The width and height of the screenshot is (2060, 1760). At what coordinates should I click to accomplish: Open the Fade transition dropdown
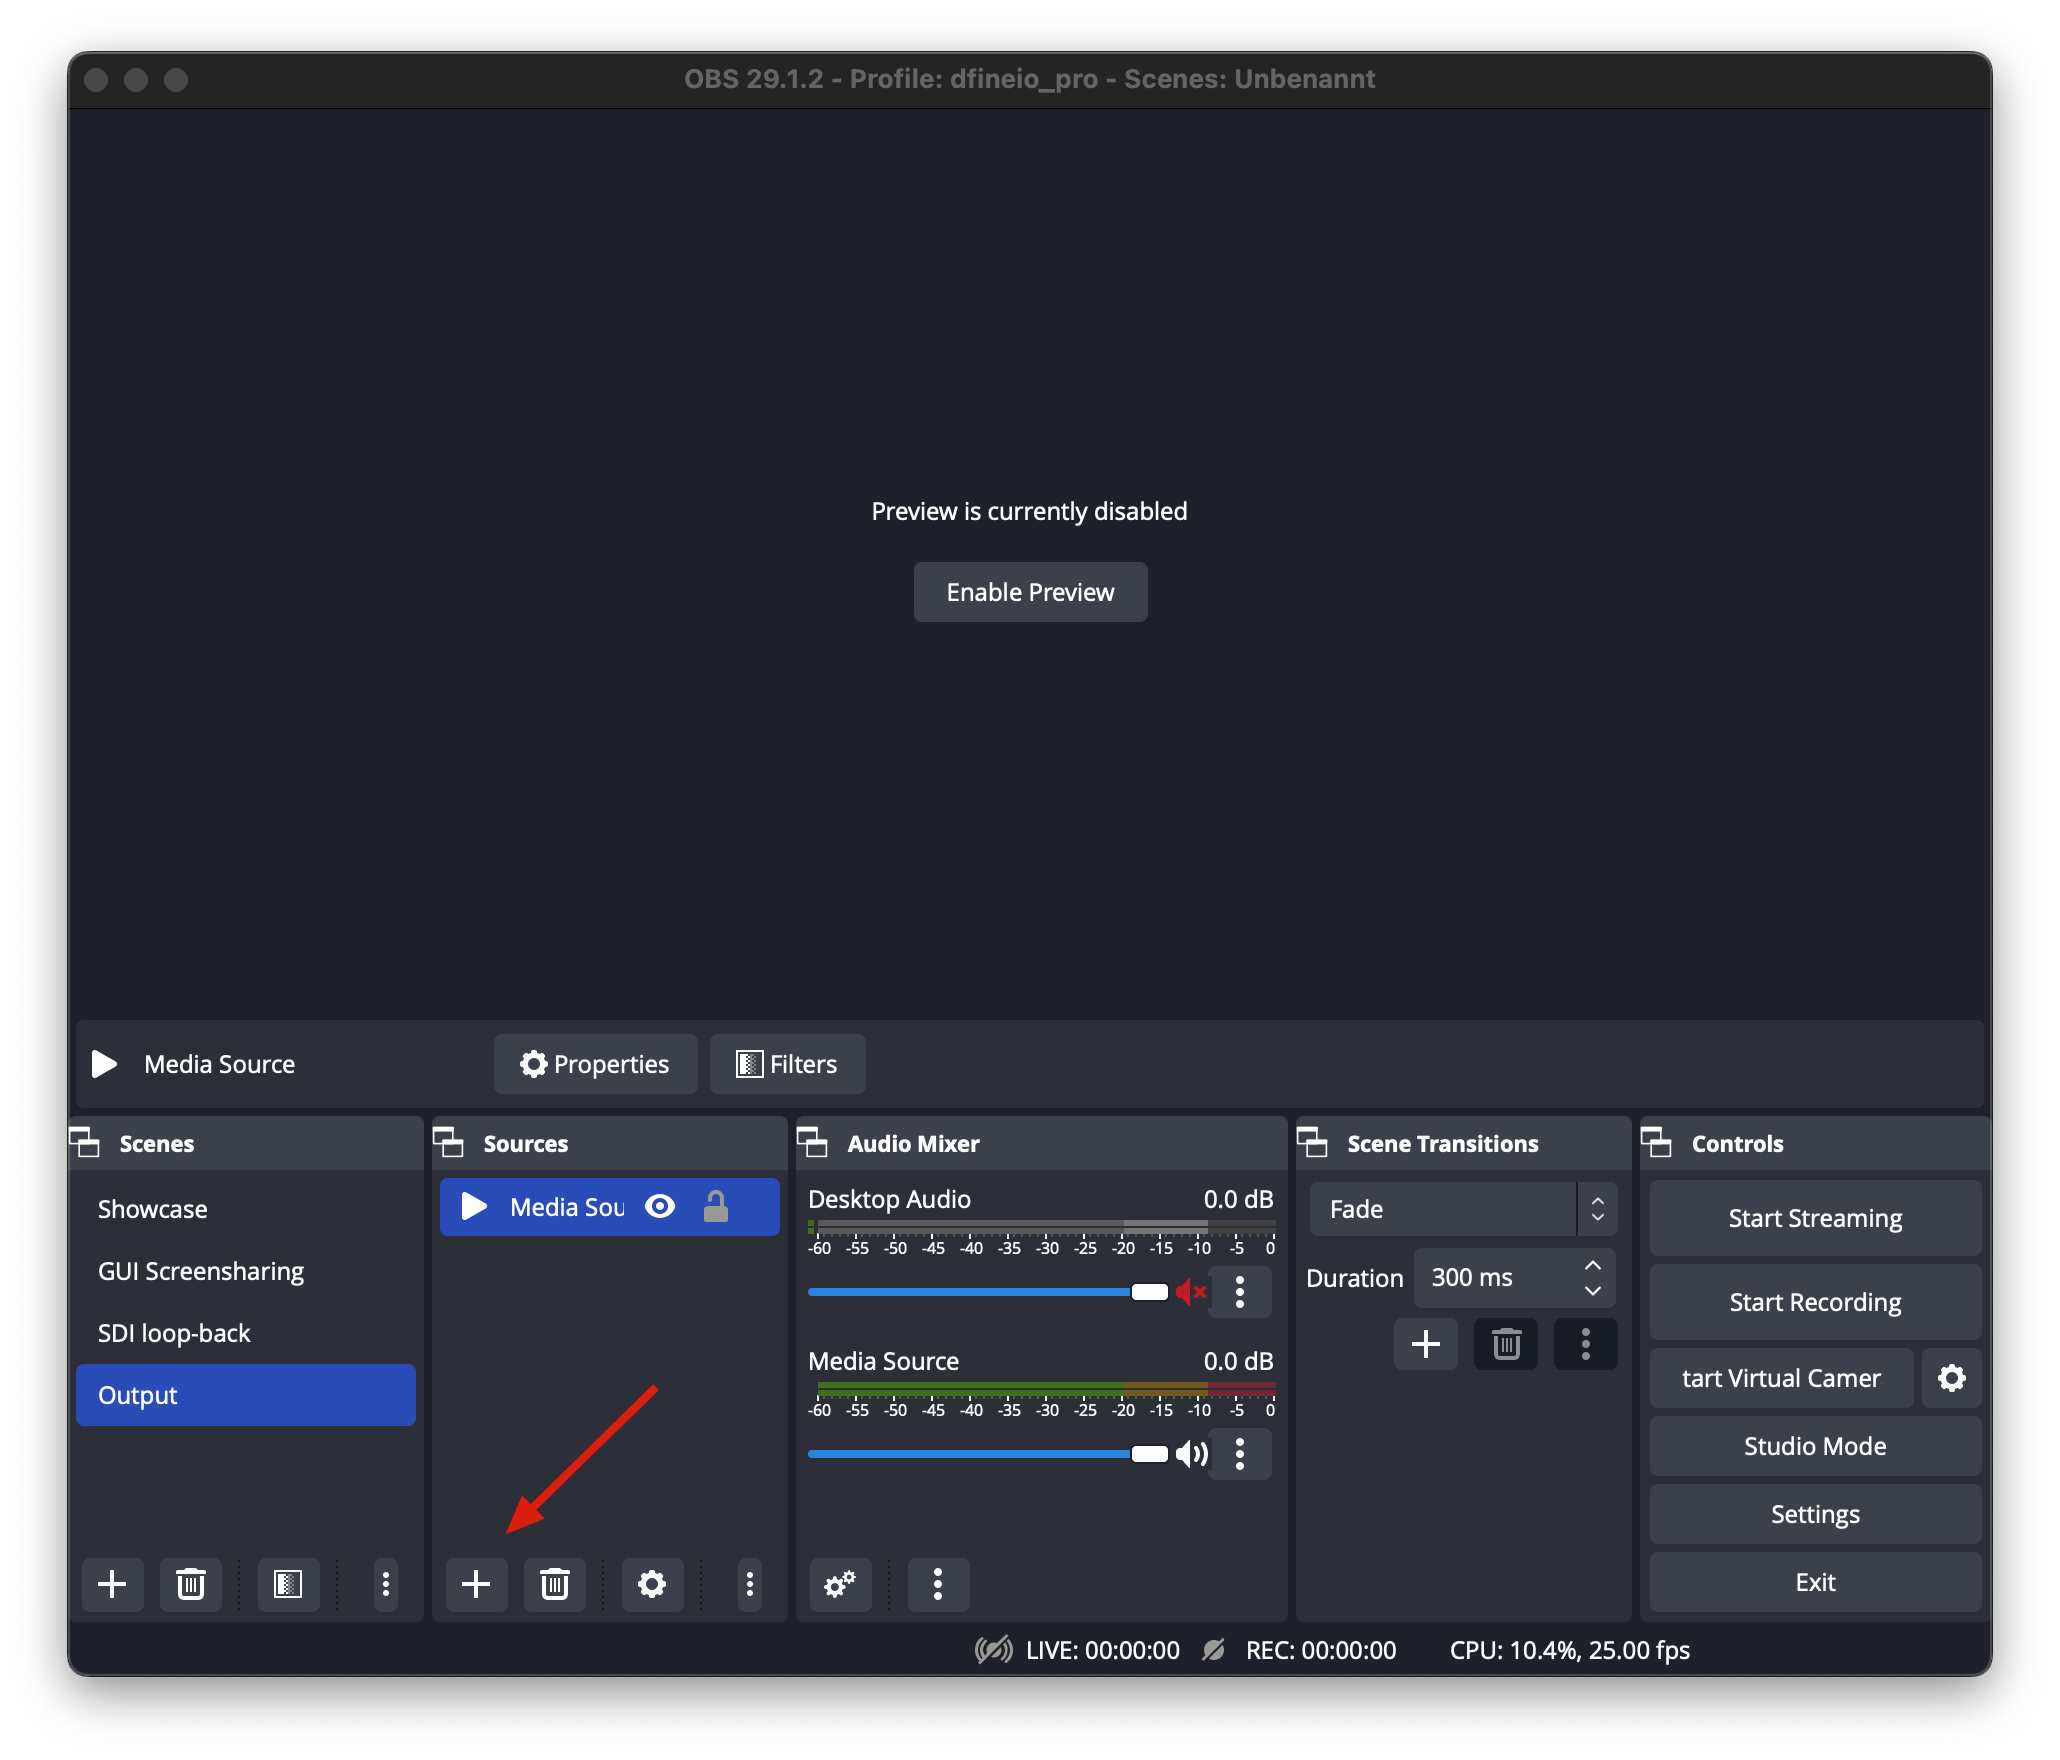click(x=1463, y=1209)
